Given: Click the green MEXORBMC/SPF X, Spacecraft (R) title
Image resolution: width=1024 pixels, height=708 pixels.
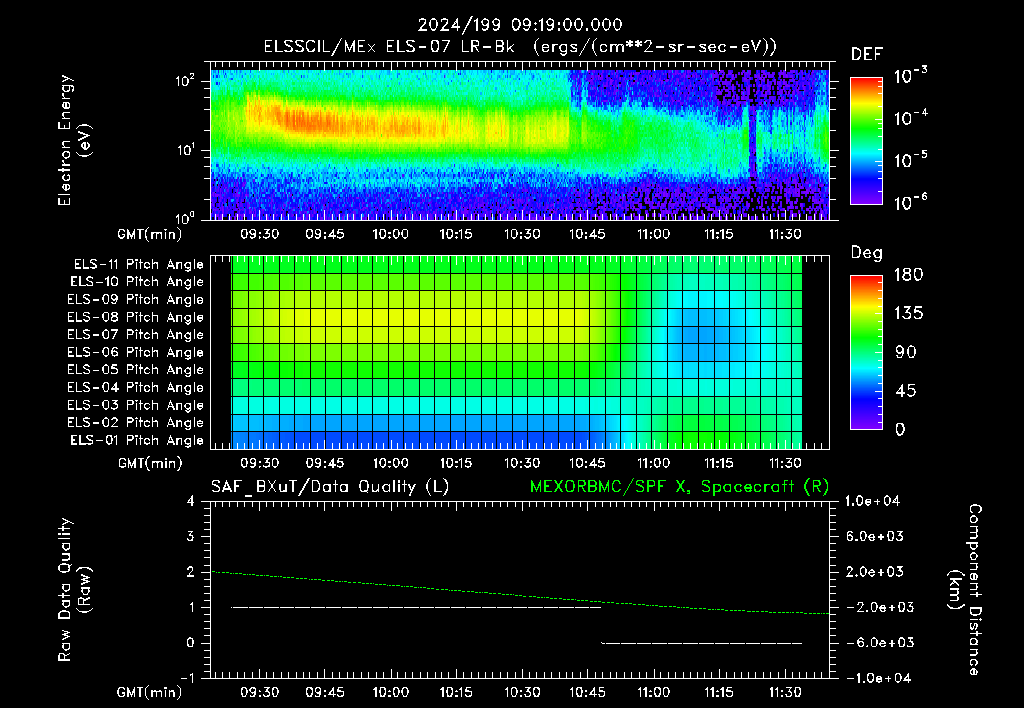Looking at the screenshot, I should tap(679, 487).
